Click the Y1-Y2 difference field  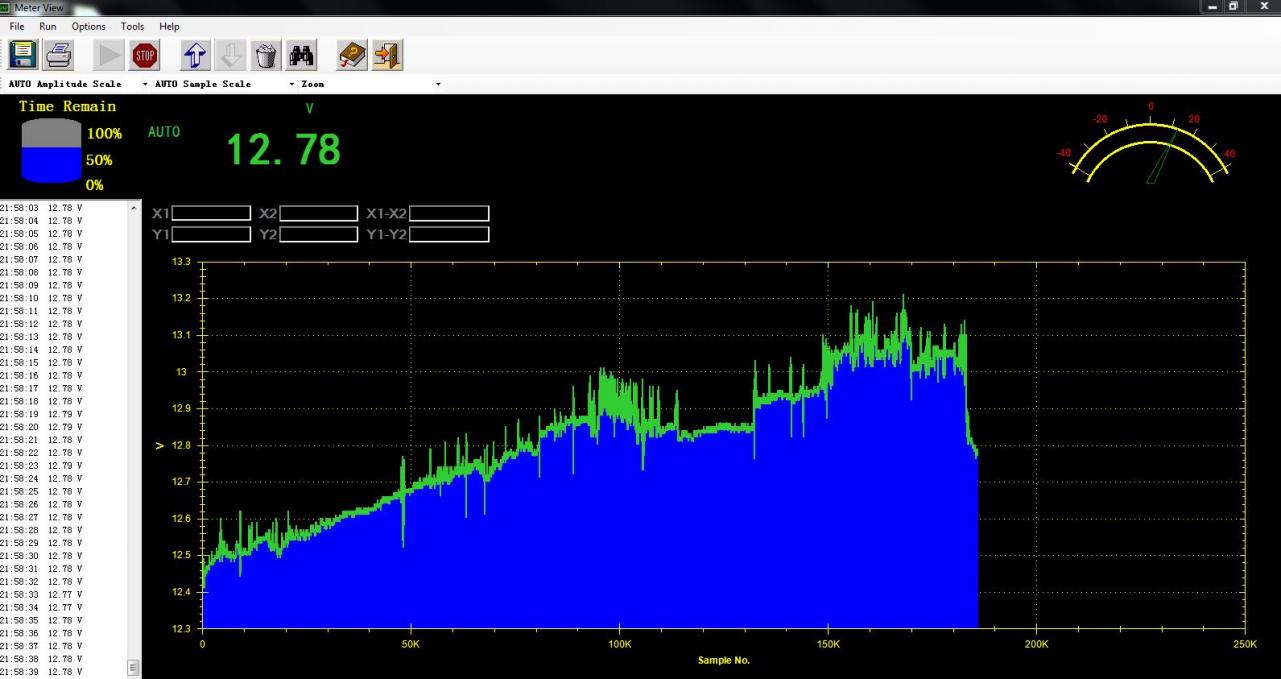tap(449, 234)
